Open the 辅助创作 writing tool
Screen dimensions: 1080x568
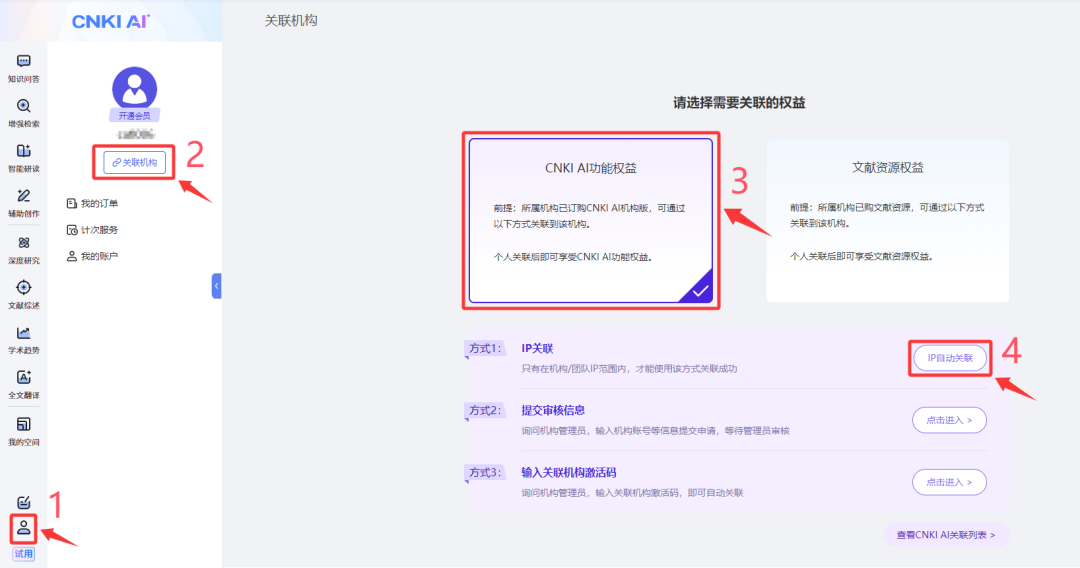pyautogui.click(x=23, y=202)
